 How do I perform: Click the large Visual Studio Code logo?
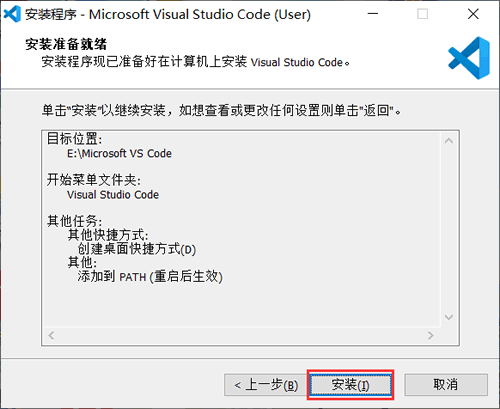(x=469, y=58)
